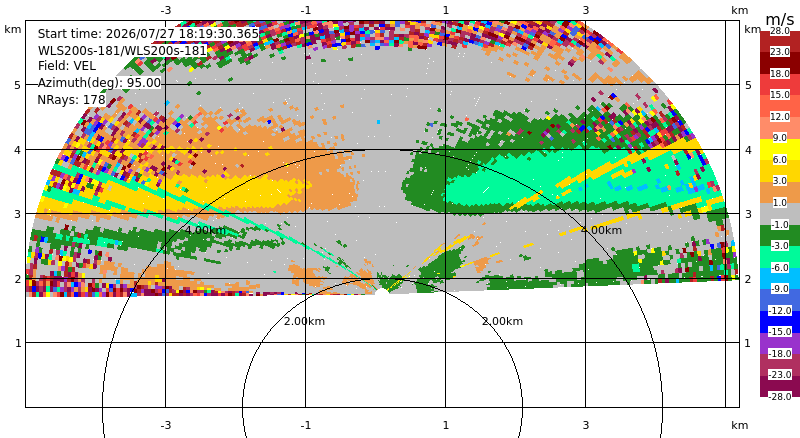Click the Field: VEL label
Viewport: 800px width, 438px height.
67,66
